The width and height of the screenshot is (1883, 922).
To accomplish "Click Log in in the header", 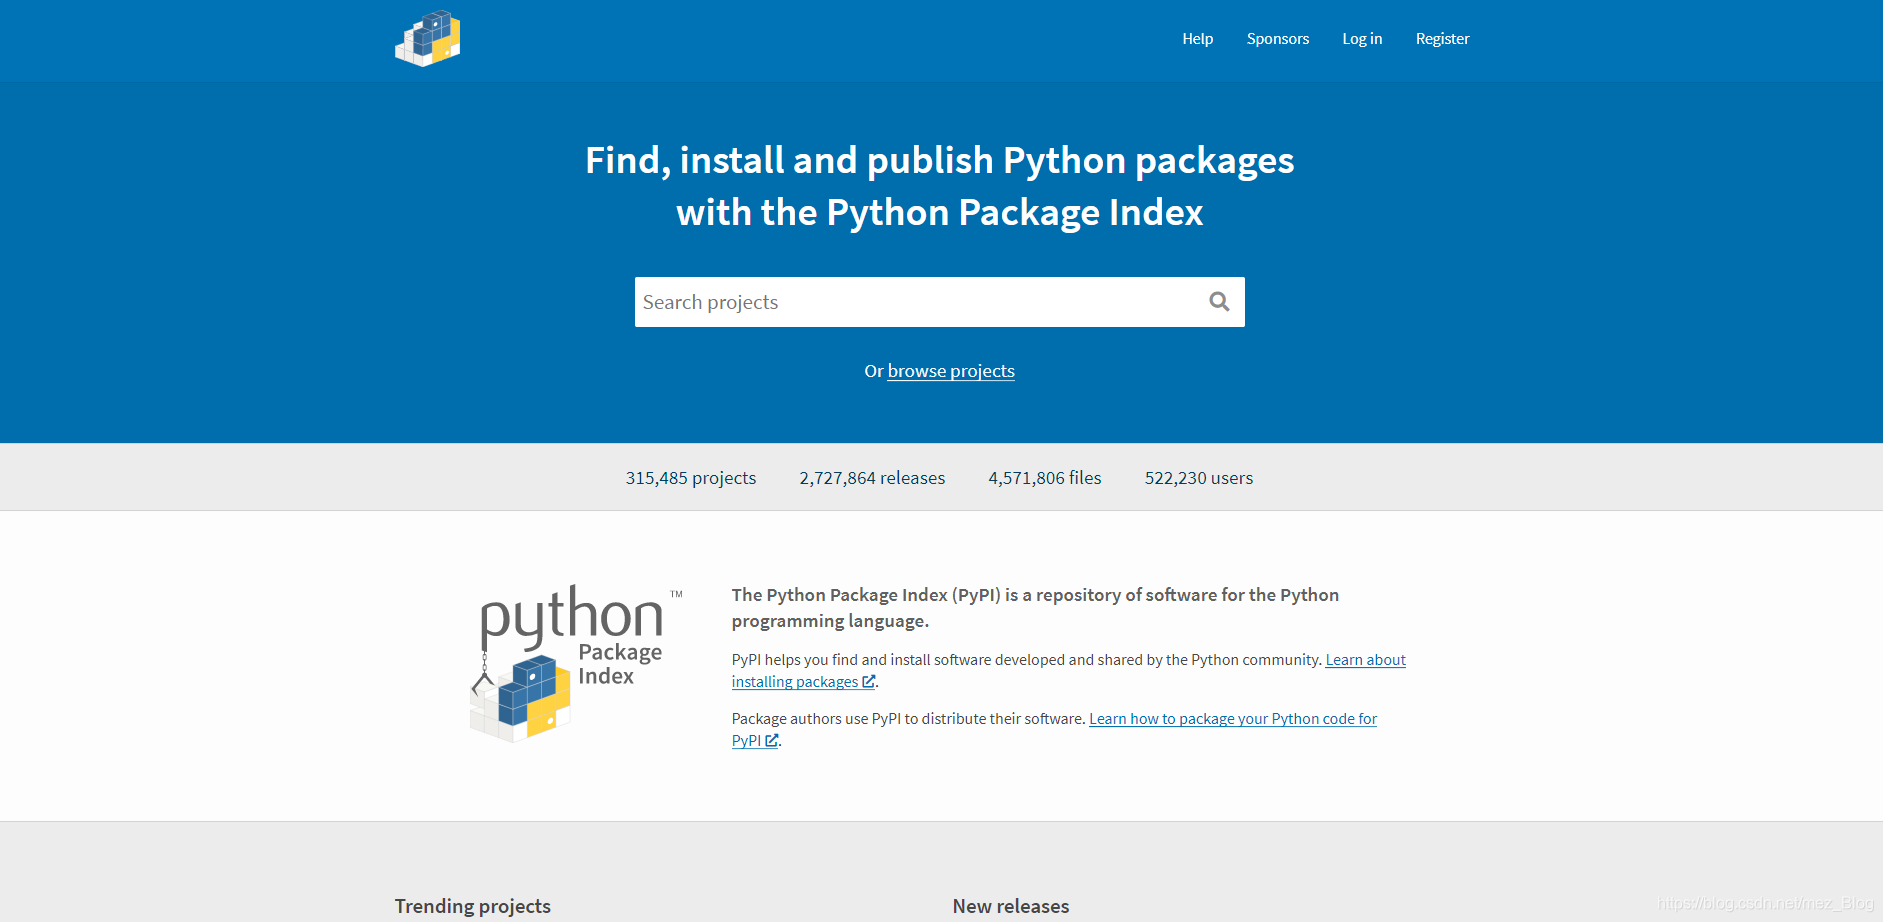I will [1362, 39].
